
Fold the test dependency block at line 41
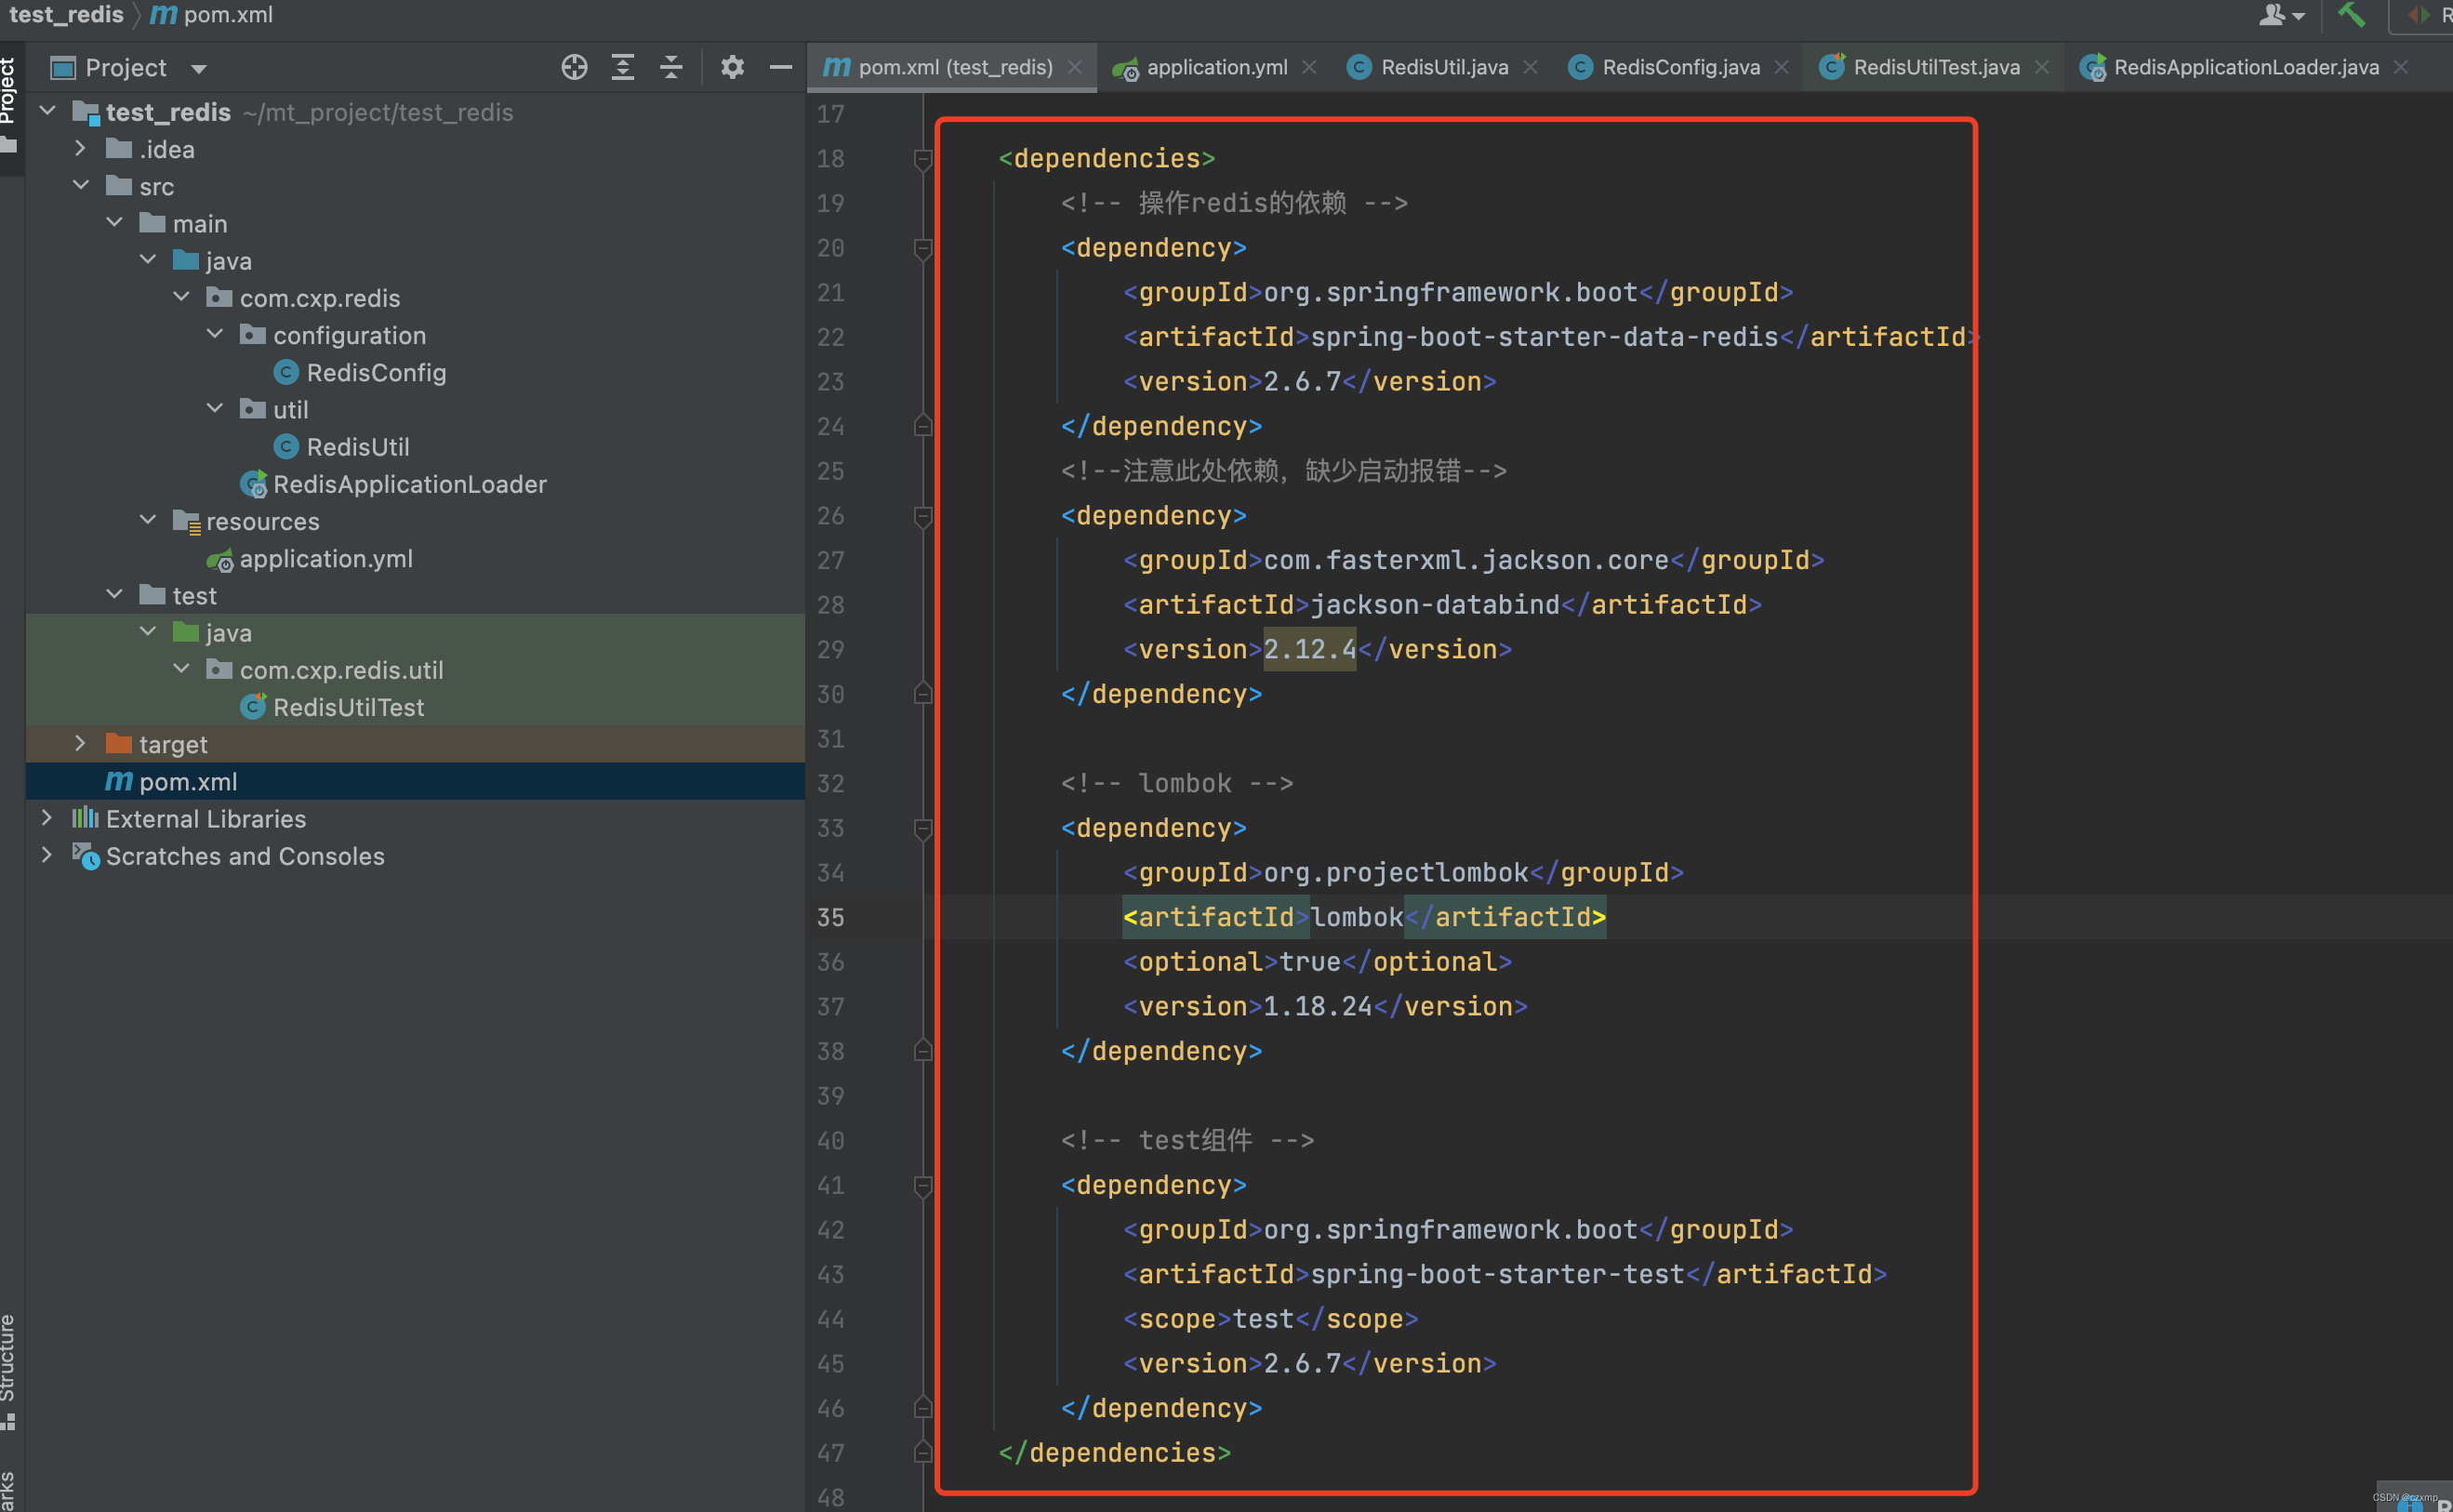(x=922, y=1185)
